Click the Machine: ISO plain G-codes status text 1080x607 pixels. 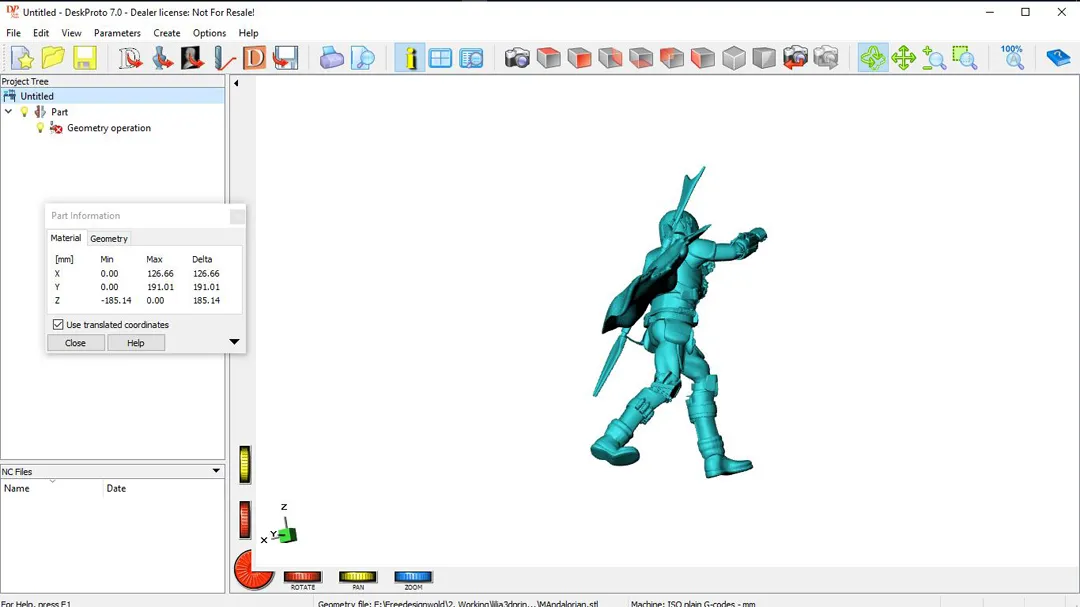693,604
